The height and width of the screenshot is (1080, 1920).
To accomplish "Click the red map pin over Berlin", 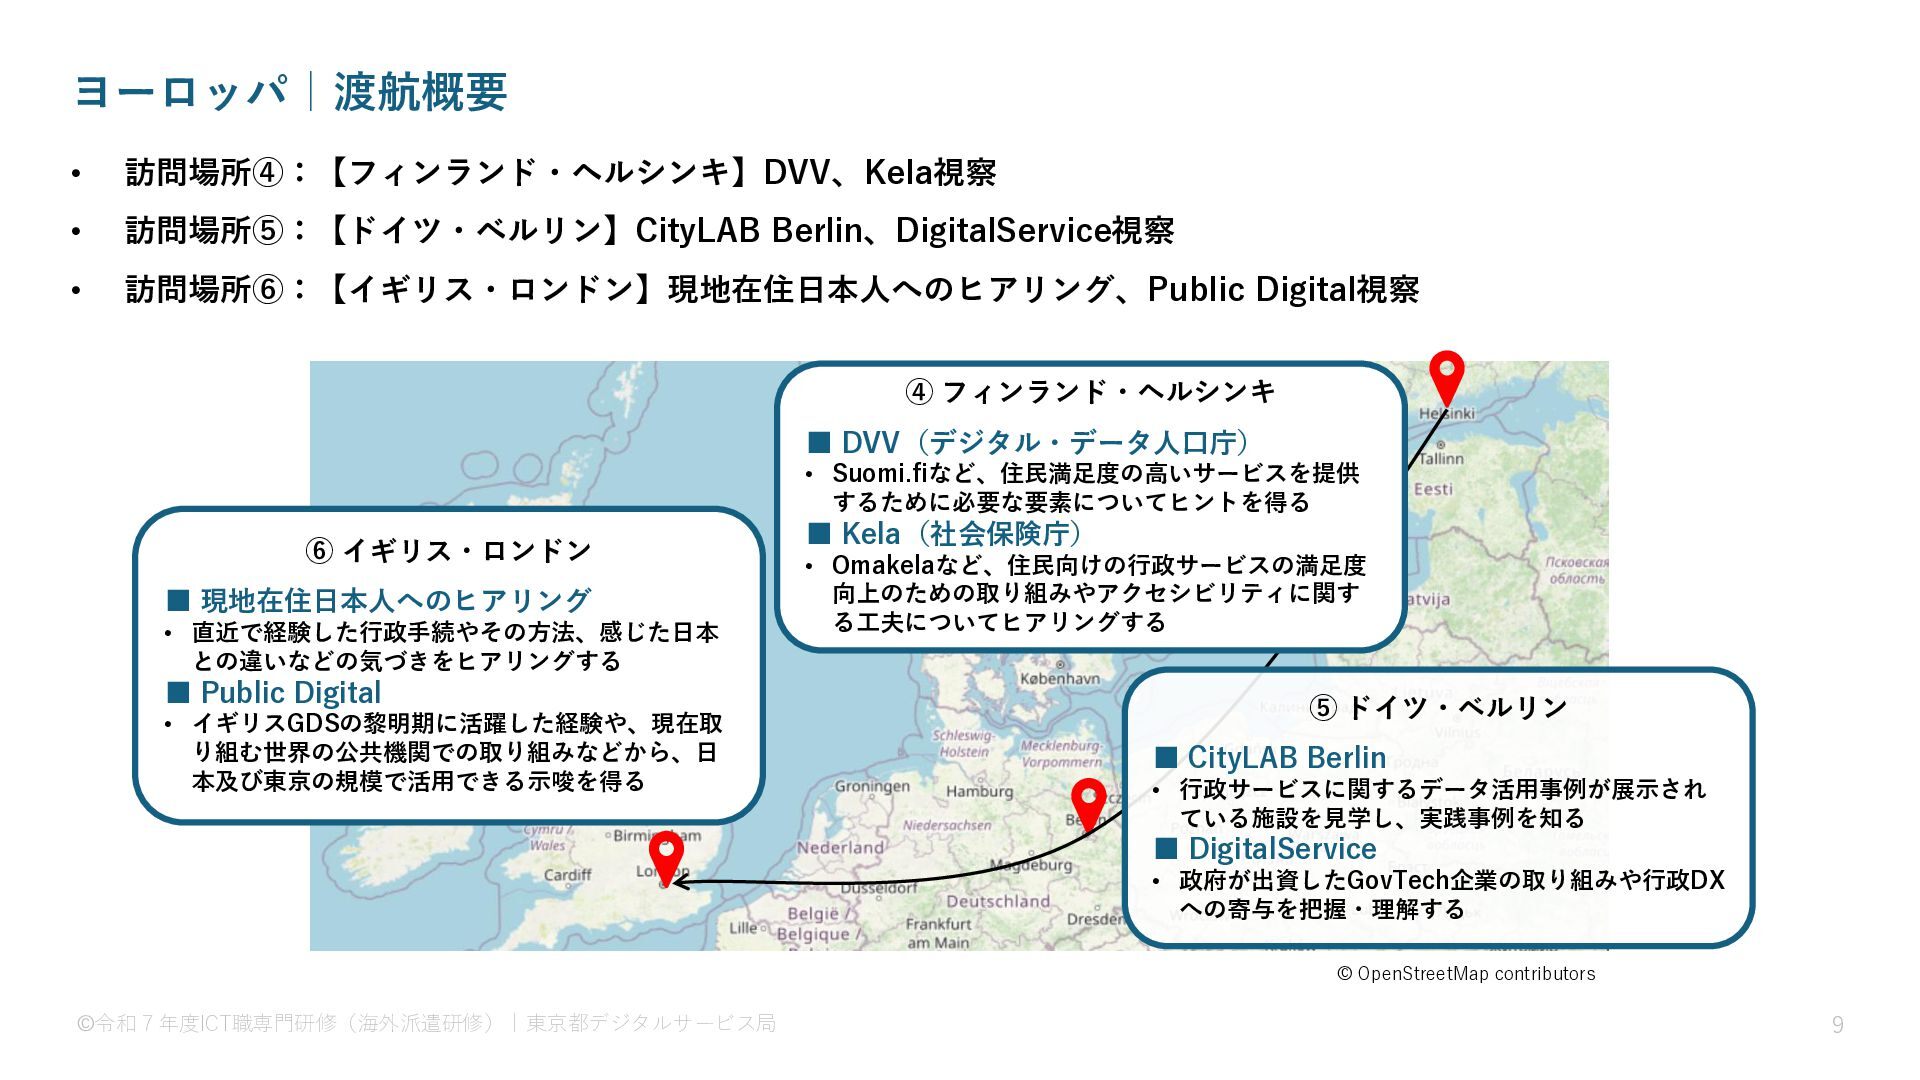I will point(1088,802).
